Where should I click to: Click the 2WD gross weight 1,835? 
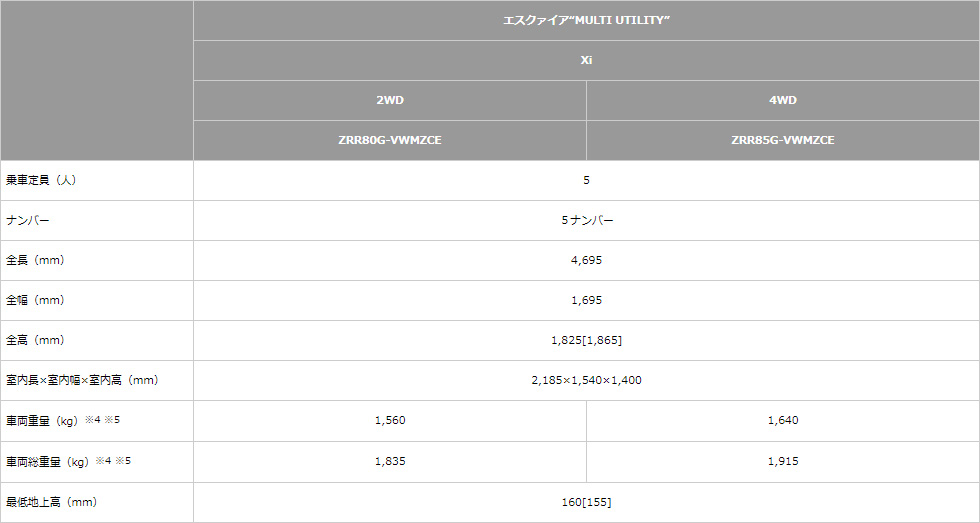390,461
